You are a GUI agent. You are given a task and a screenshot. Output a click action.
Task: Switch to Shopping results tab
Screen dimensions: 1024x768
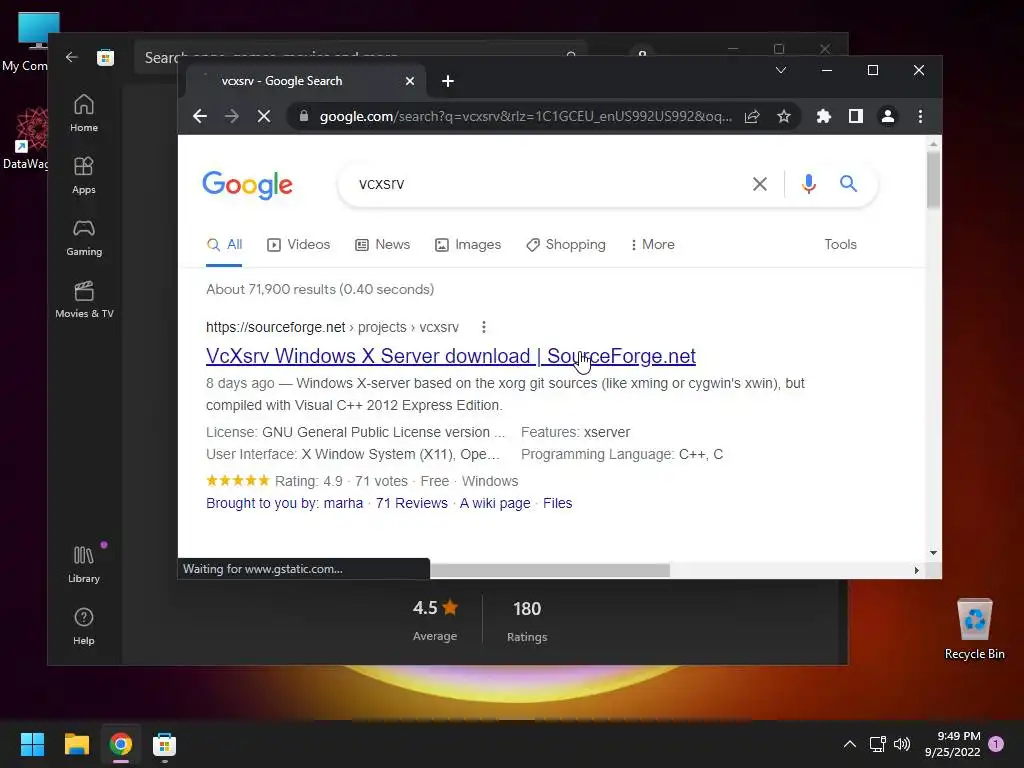566,245
